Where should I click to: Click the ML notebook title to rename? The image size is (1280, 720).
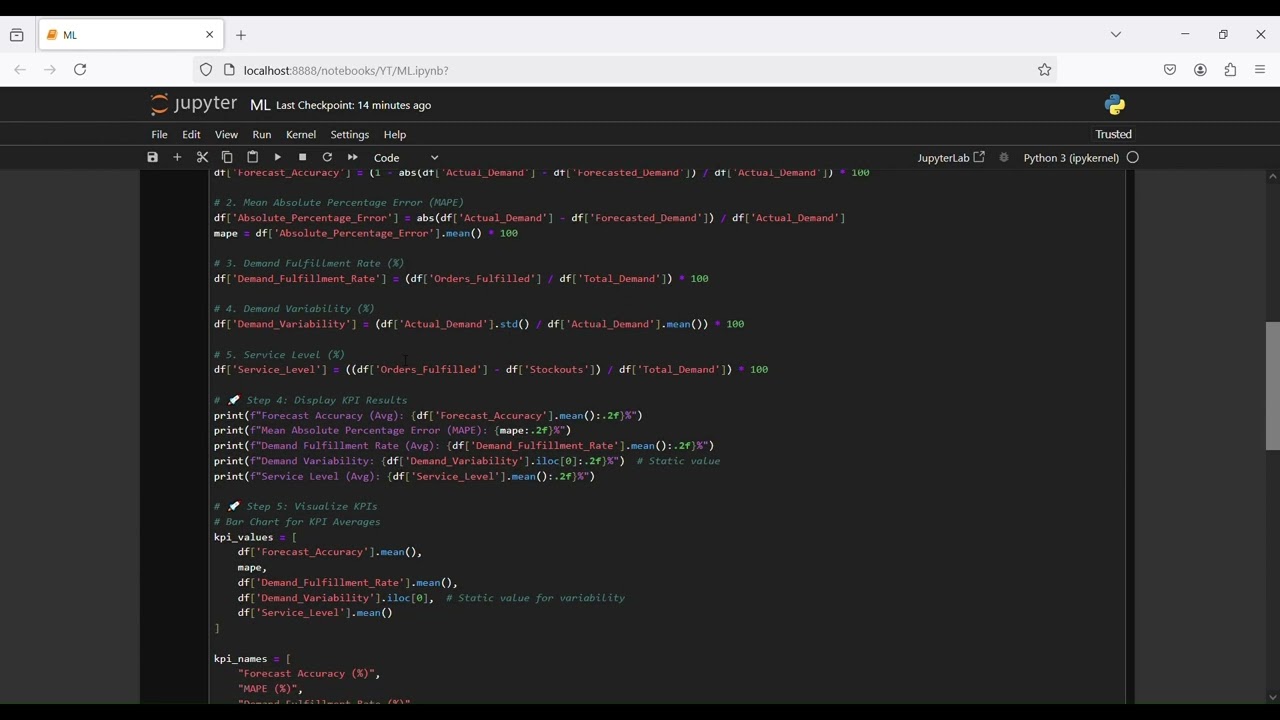point(260,105)
